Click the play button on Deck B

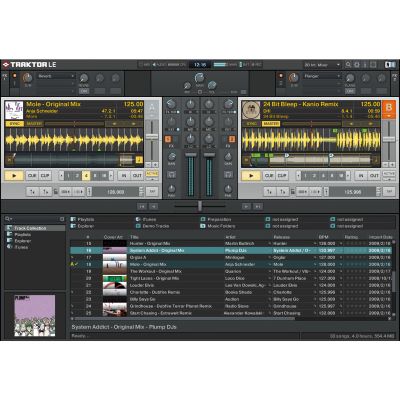coord(251,176)
